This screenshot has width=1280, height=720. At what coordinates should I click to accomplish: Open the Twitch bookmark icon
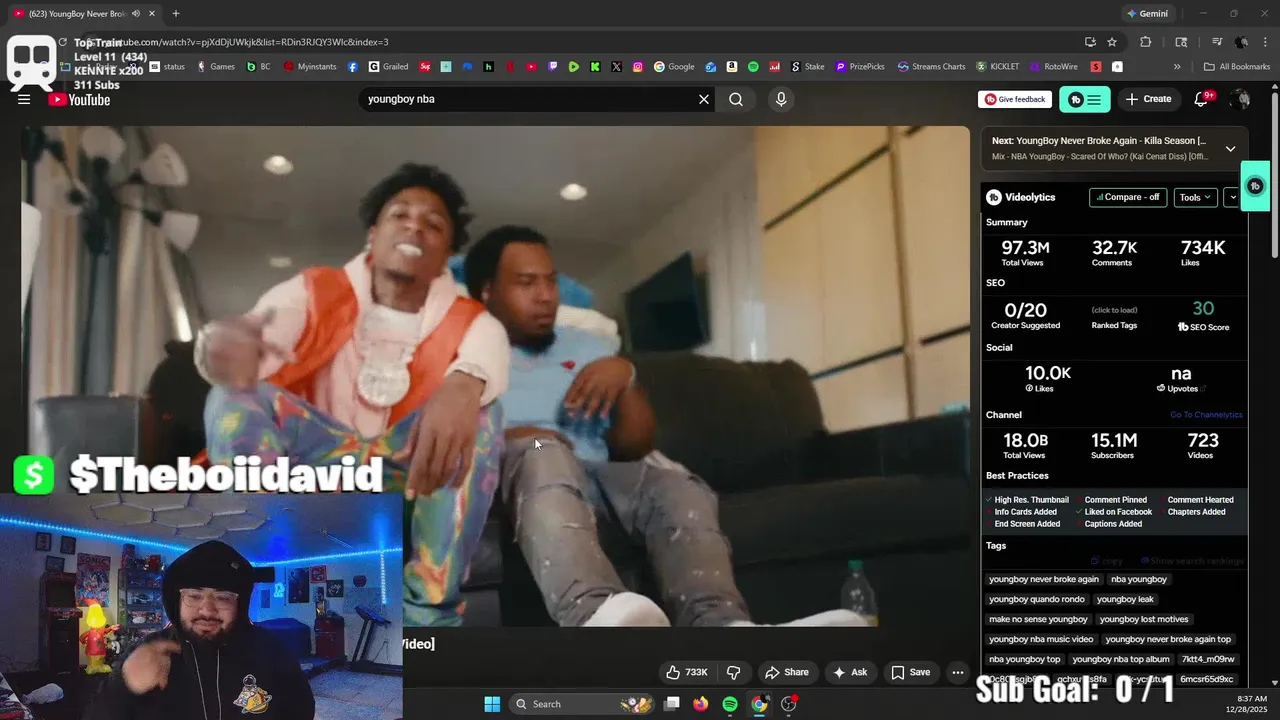553,67
